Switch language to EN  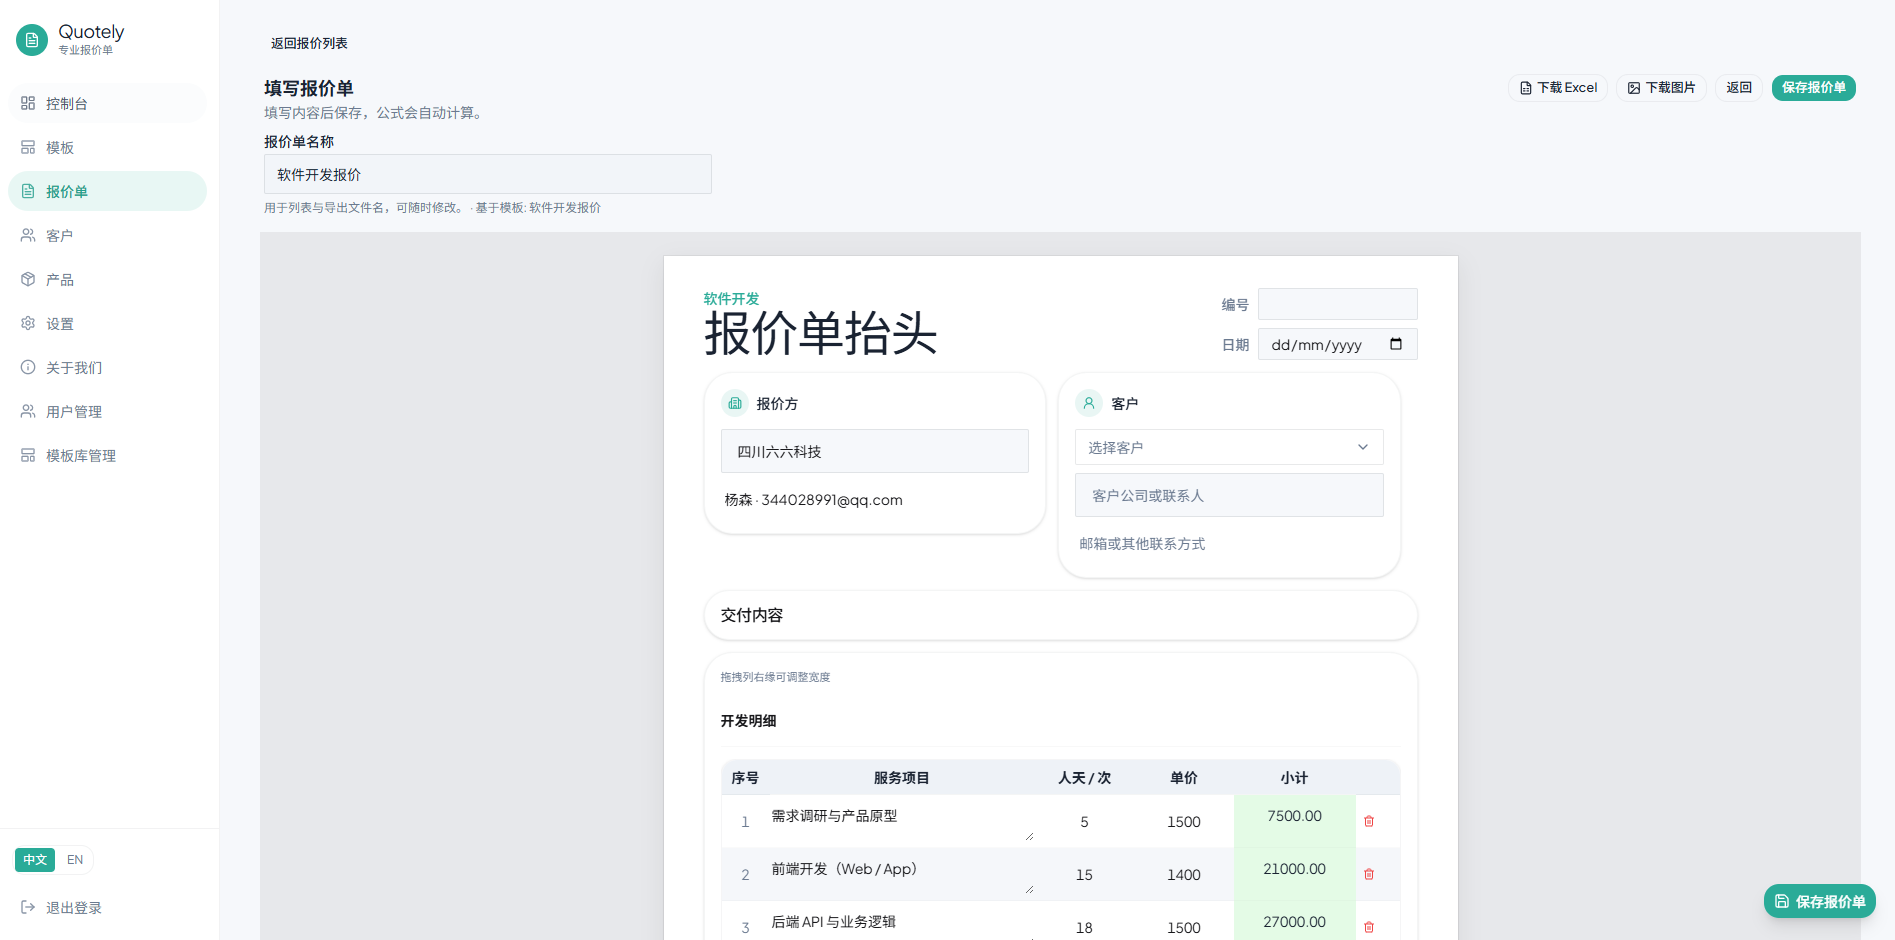tap(75, 860)
